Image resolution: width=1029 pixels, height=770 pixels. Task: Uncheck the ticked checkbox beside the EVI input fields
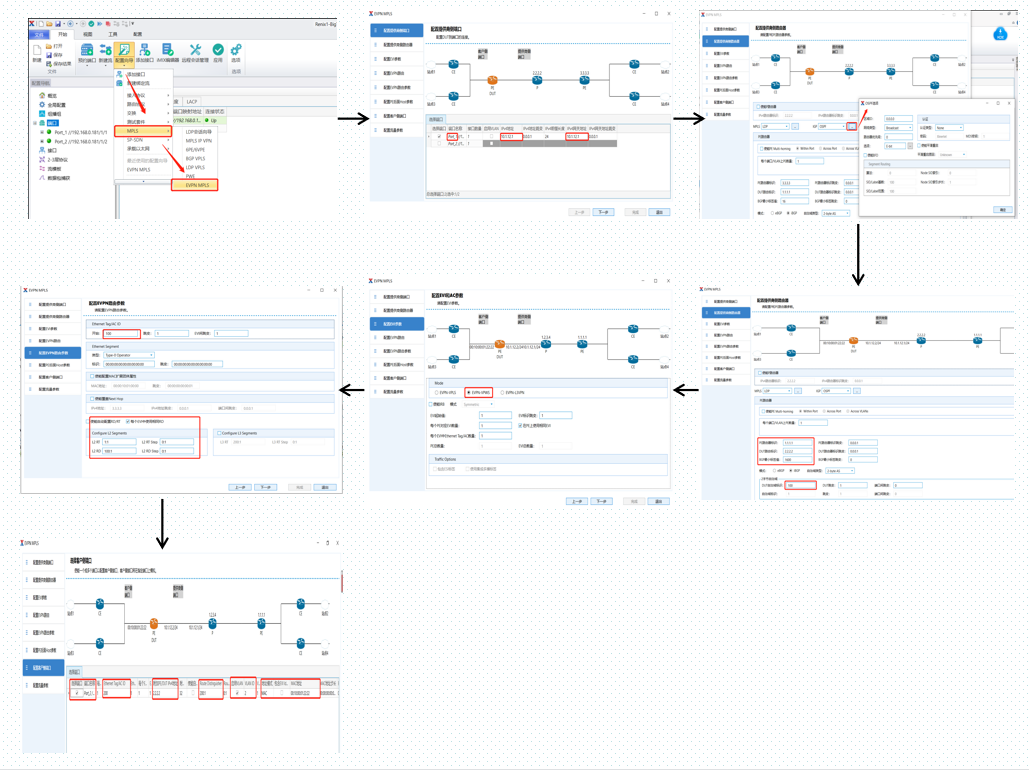(520, 425)
